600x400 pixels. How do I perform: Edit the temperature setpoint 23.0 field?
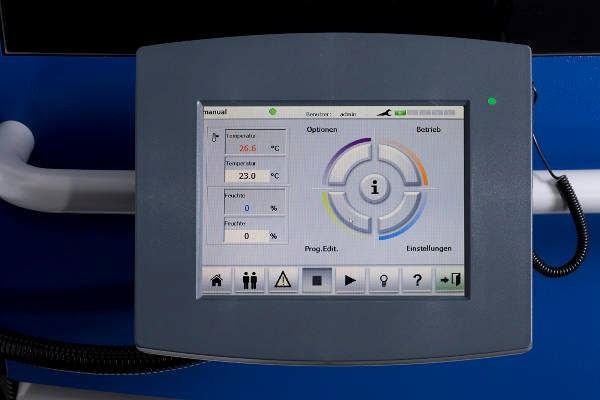[x=247, y=176]
